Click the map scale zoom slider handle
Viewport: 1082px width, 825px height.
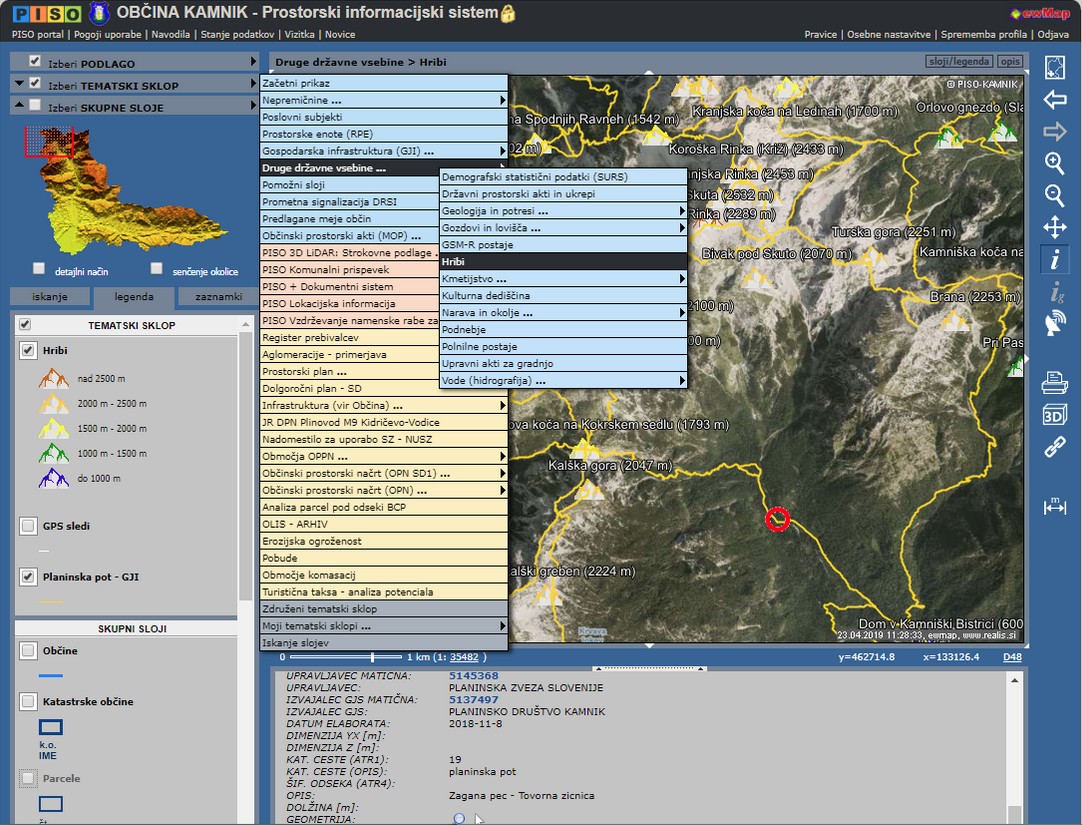click(x=373, y=657)
